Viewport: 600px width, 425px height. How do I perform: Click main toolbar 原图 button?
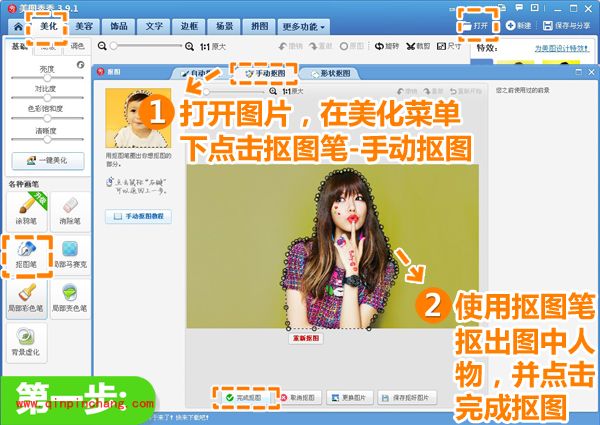pyautogui.click(x=352, y=46)
